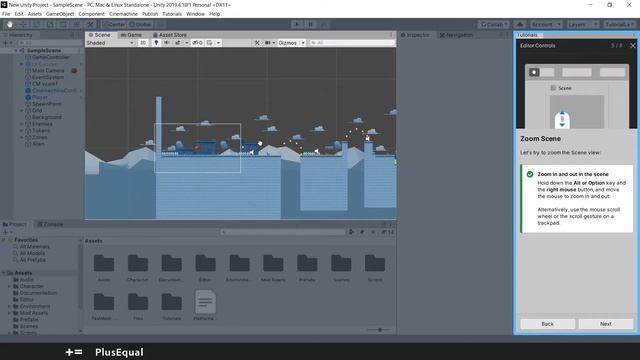This screenshot has height=360, width=640.
Task: Click the Scene view search field
Action: (352, 43)
